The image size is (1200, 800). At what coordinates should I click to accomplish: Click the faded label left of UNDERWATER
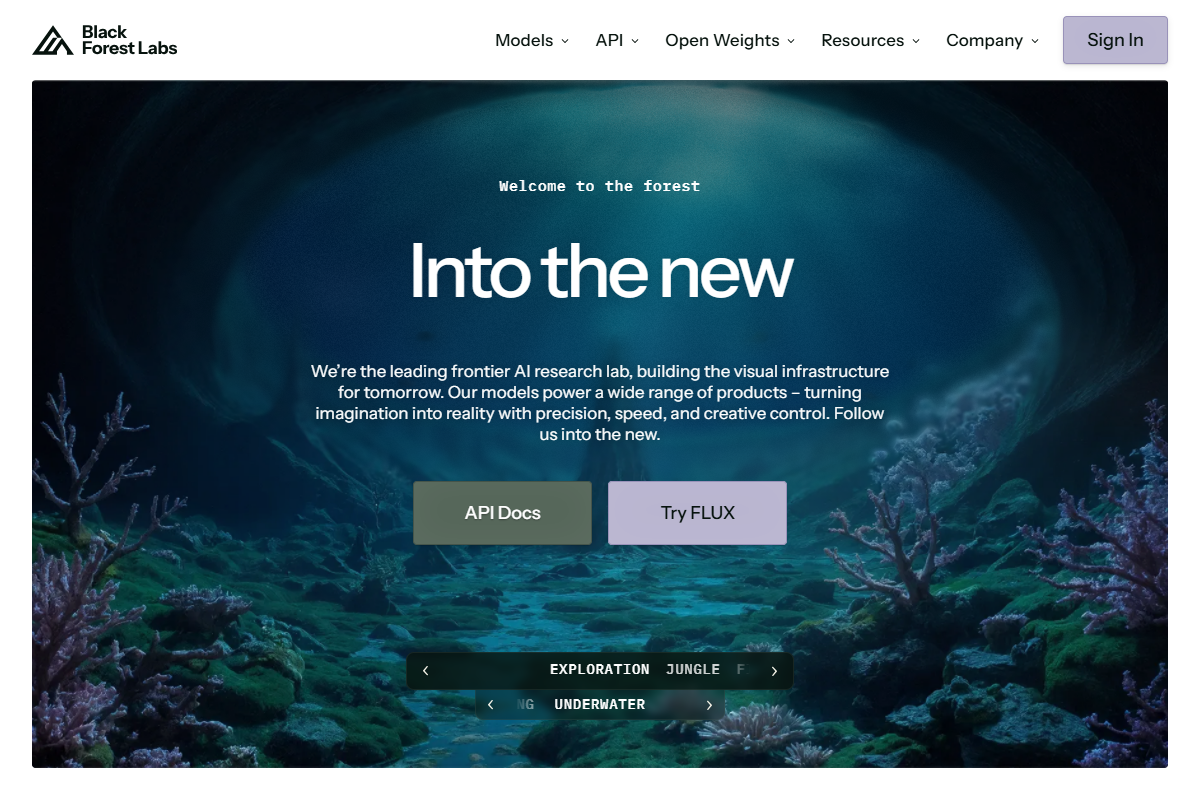(x=525, y=705)
